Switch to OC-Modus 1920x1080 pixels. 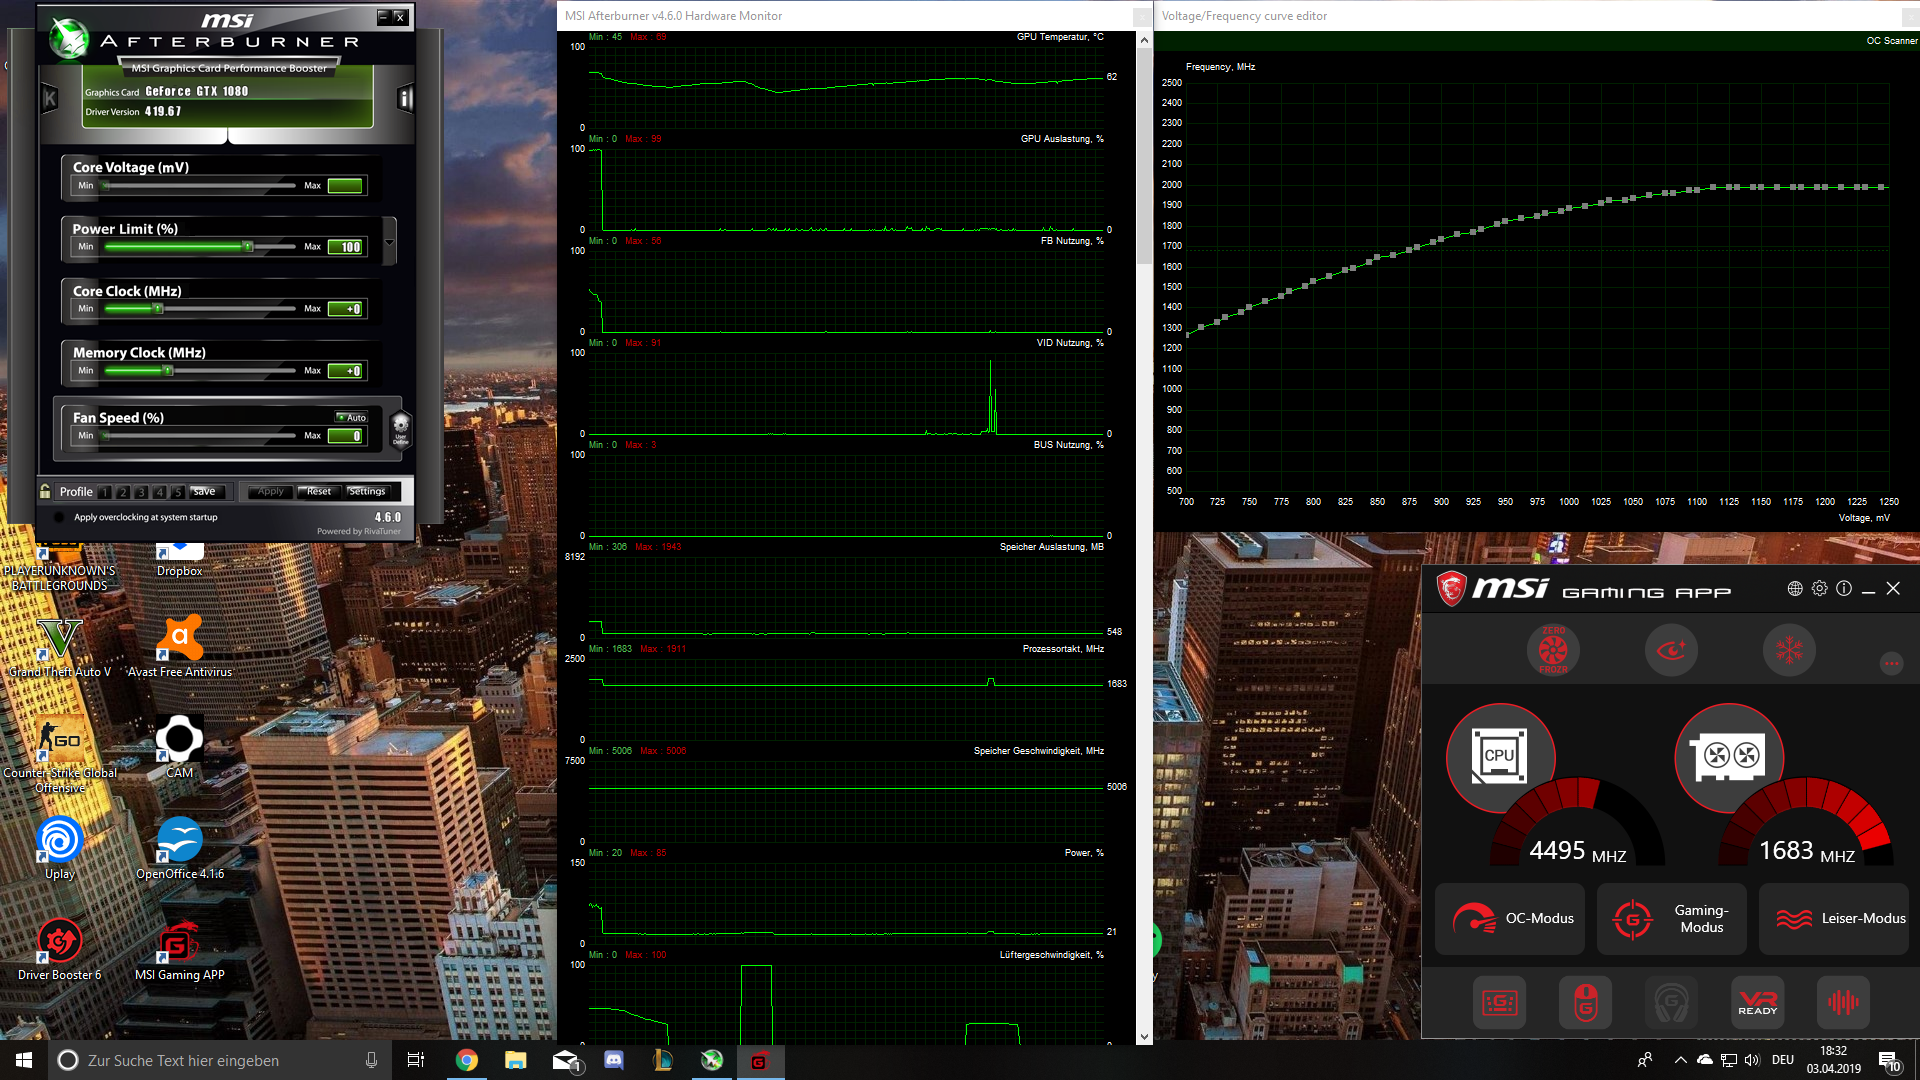1511,918
